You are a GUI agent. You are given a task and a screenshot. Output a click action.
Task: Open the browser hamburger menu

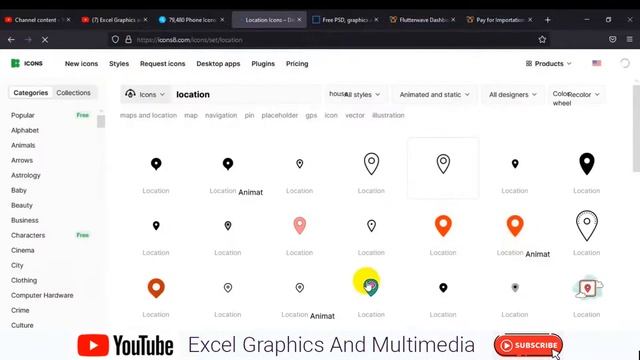coord(629,40)
